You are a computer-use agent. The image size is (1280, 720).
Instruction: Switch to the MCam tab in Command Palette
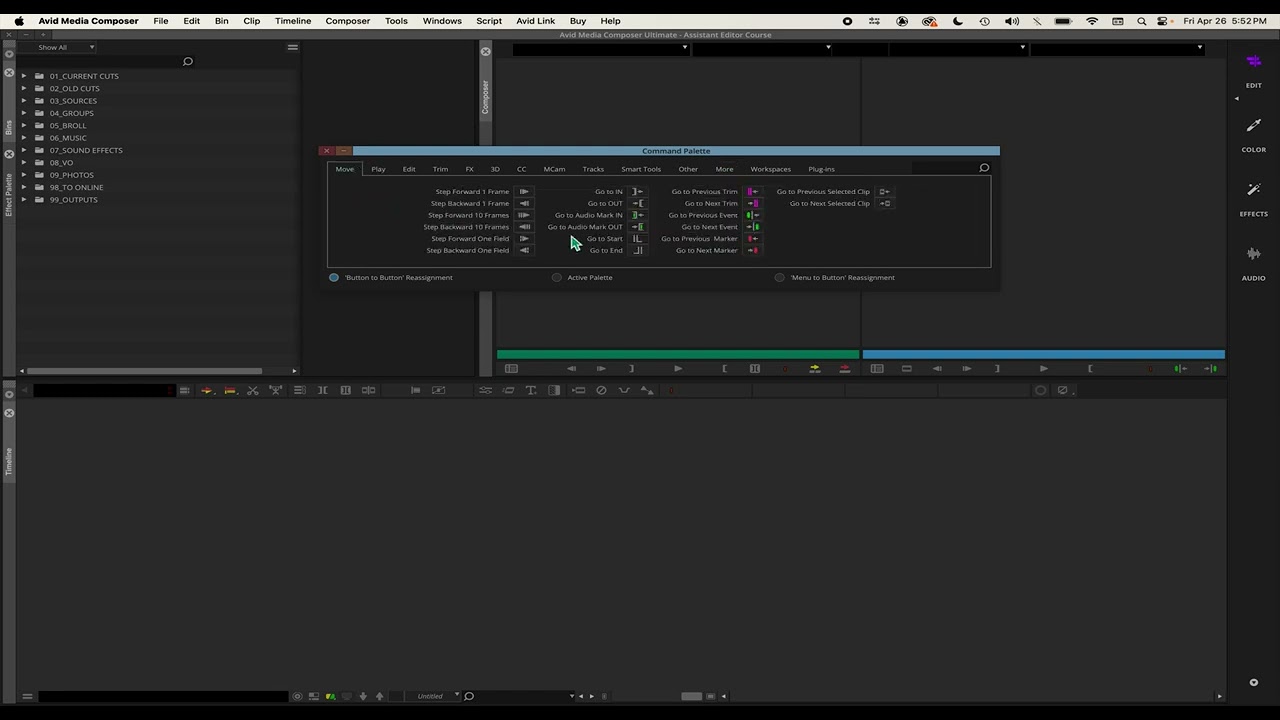(x=554, y=169)
